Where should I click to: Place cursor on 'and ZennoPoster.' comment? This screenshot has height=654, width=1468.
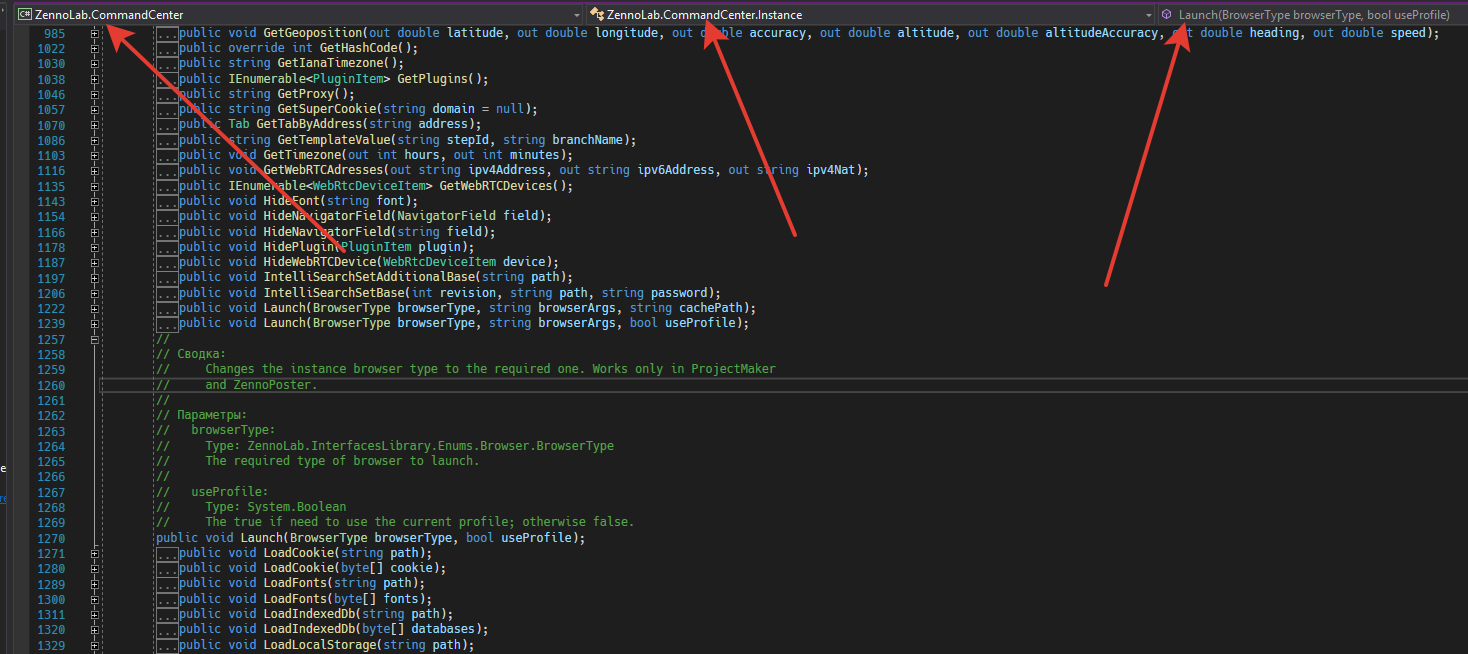pyautogui.click(x=261, y=385)
